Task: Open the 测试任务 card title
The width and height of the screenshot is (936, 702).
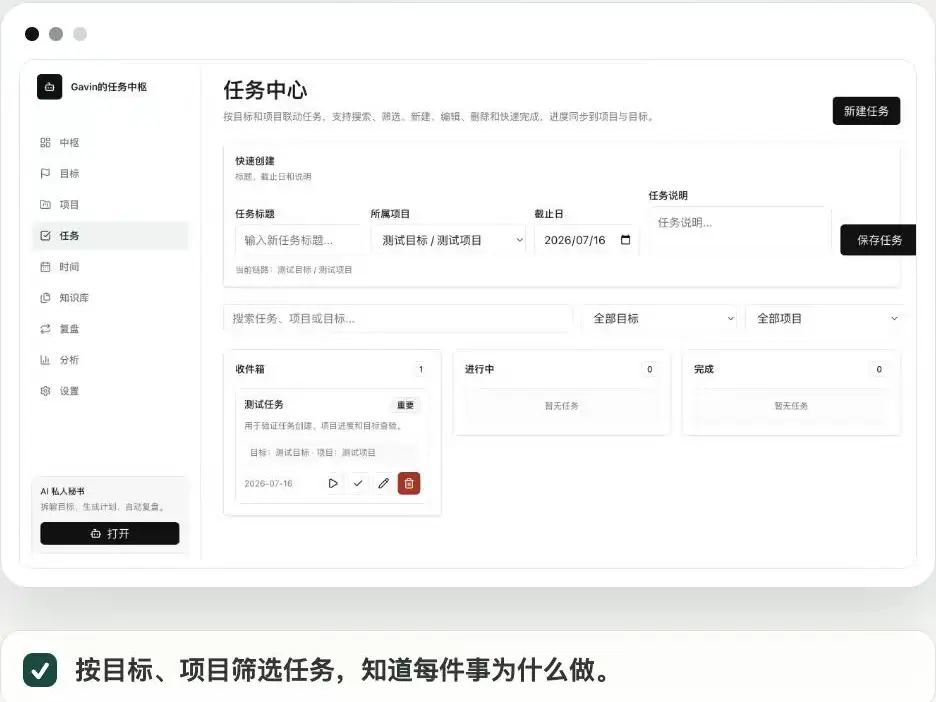Action: point(264,405)
